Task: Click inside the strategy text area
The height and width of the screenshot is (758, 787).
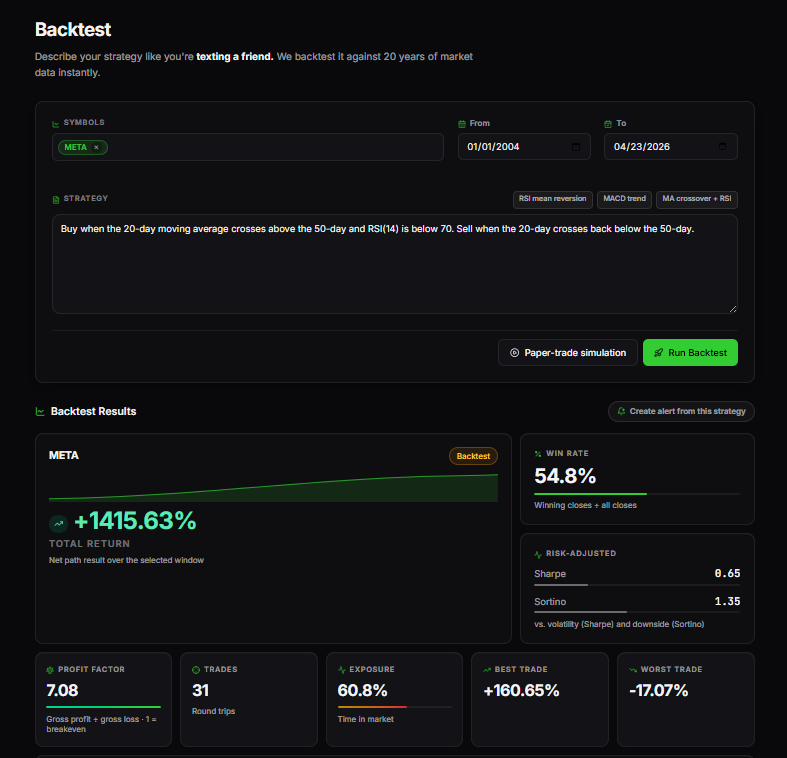Action: coord(395,264)
